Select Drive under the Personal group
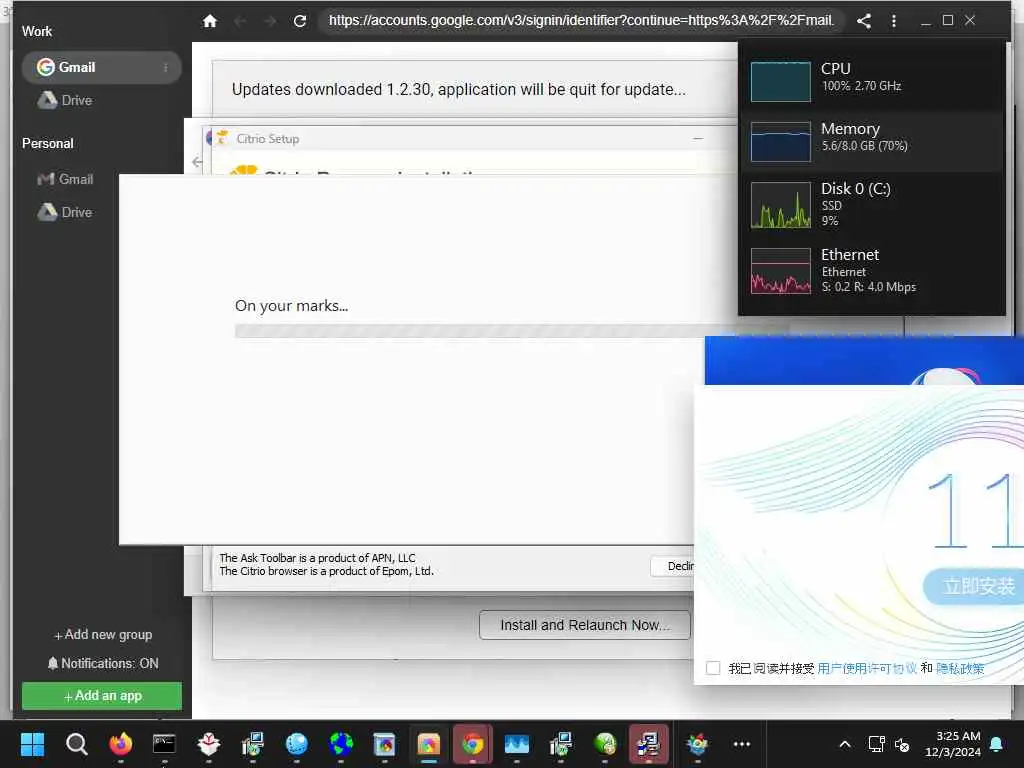 [65, 212]
